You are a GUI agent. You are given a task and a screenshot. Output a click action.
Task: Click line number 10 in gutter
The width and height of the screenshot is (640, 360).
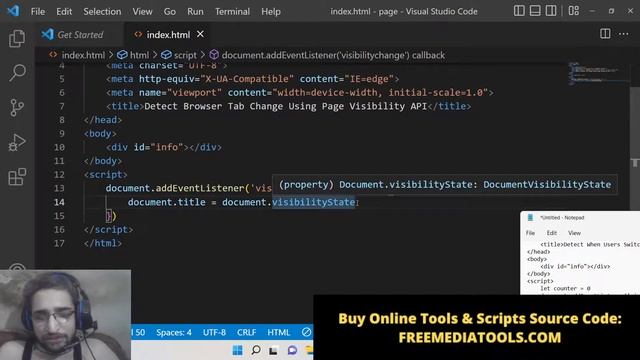point(59,147)
